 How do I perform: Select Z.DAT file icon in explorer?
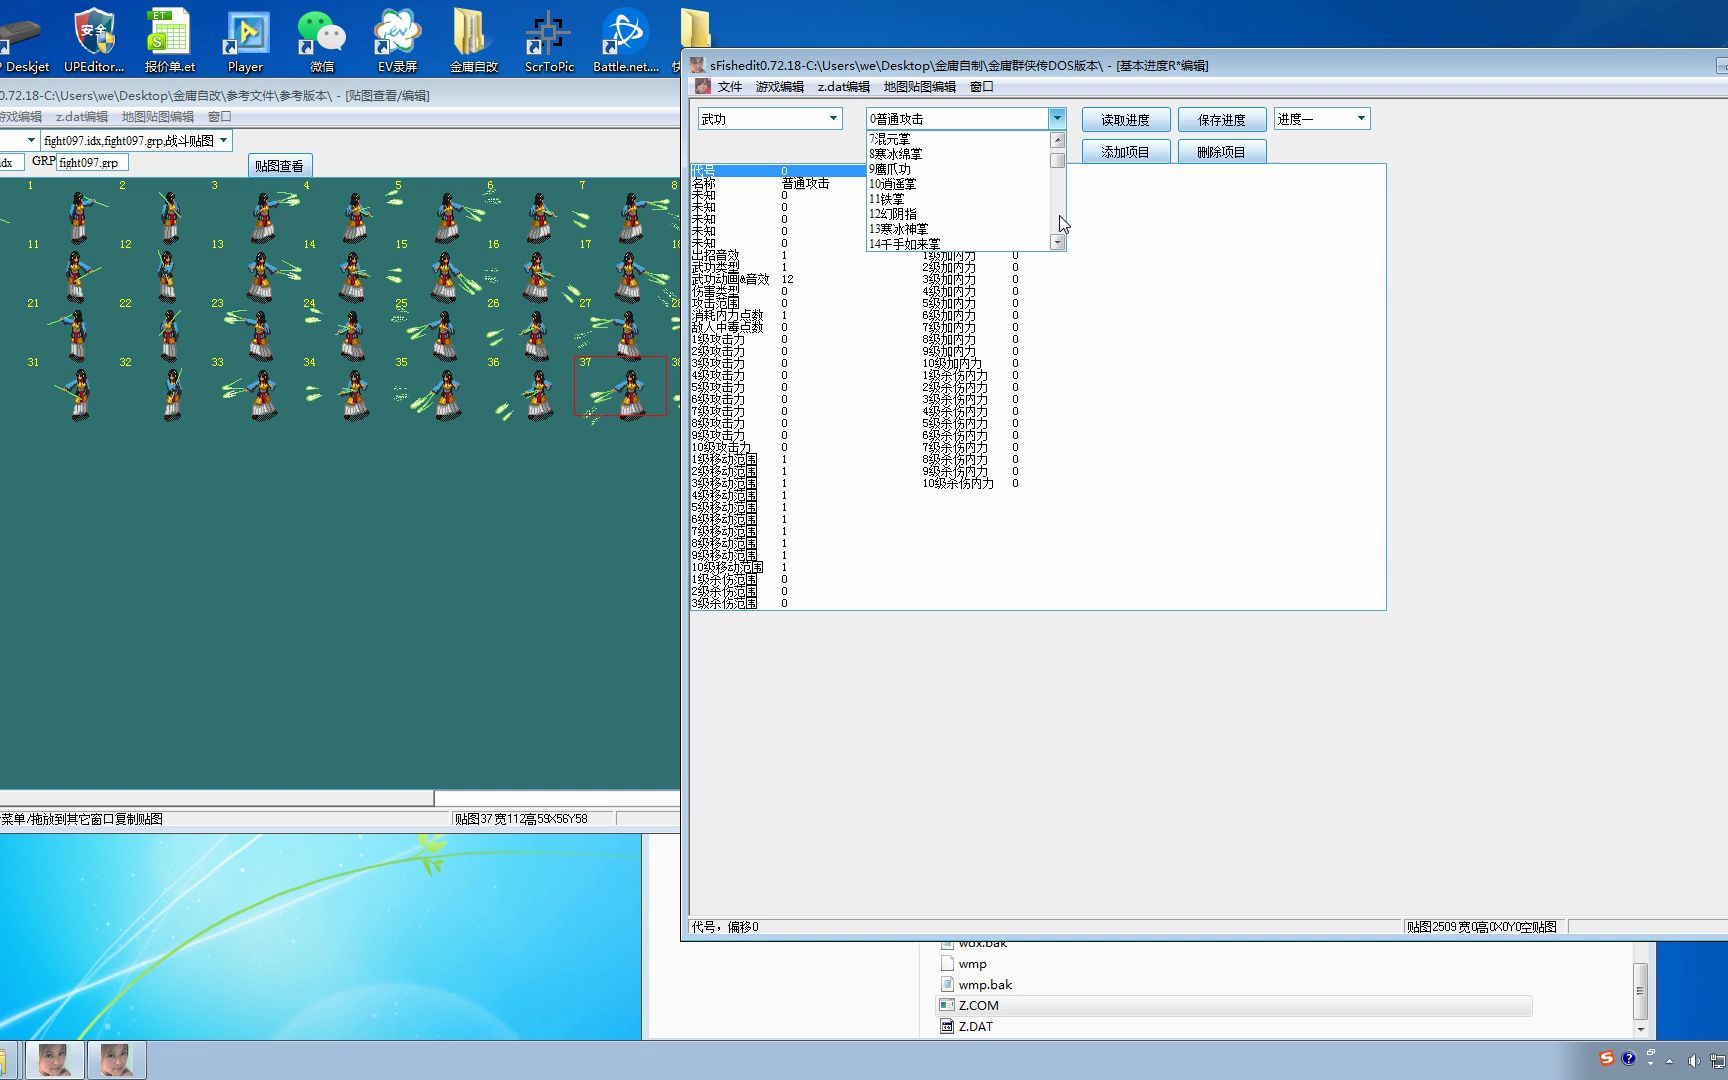coord(947,1026)
